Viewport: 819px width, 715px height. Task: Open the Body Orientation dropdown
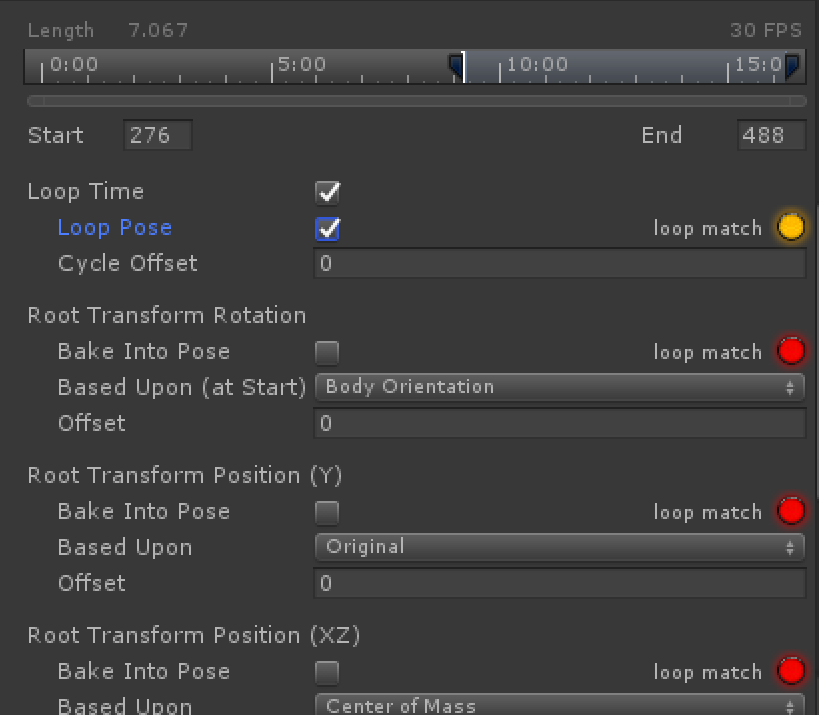pyautogui.click(x=560, y=387)
